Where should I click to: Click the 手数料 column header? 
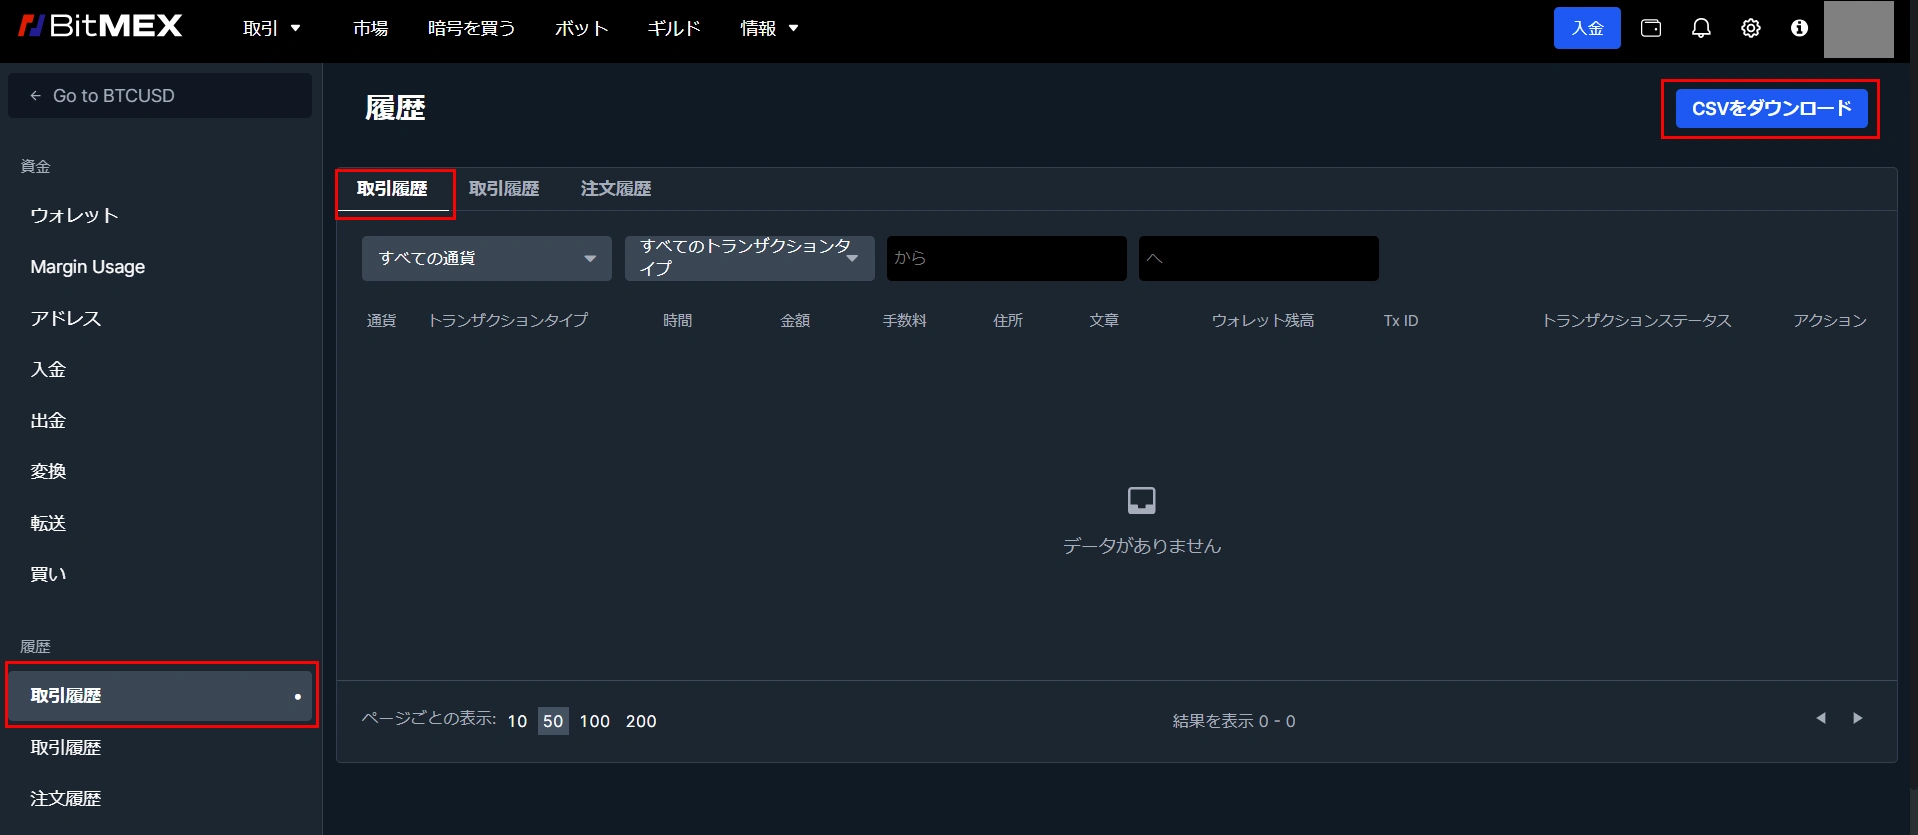coord(904,320)
